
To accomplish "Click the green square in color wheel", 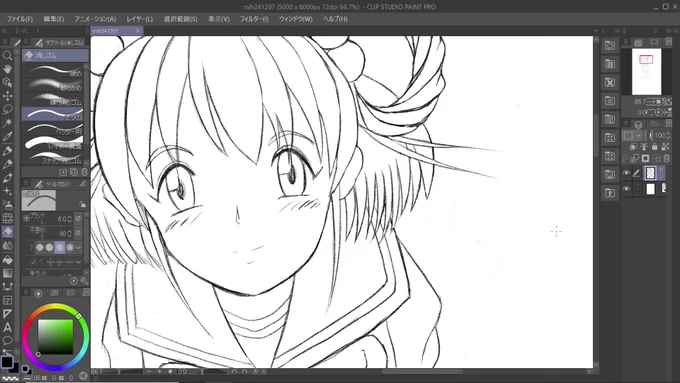I will (x=56, y=337).
